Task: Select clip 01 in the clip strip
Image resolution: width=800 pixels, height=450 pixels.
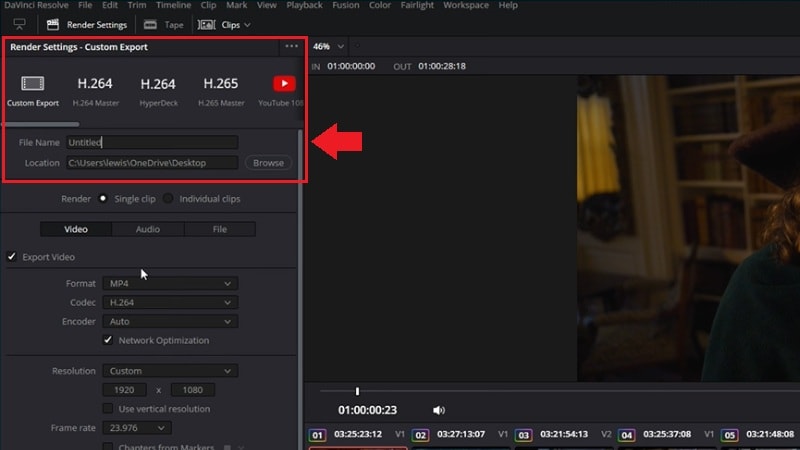Action: (317, 435)
